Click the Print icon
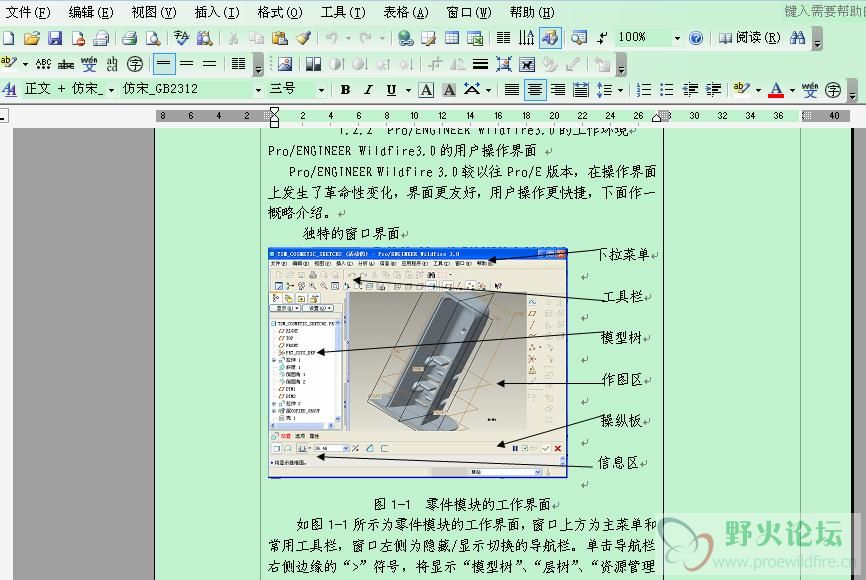The height and width of the screenshot is (580, 866). tap(129, 38)
